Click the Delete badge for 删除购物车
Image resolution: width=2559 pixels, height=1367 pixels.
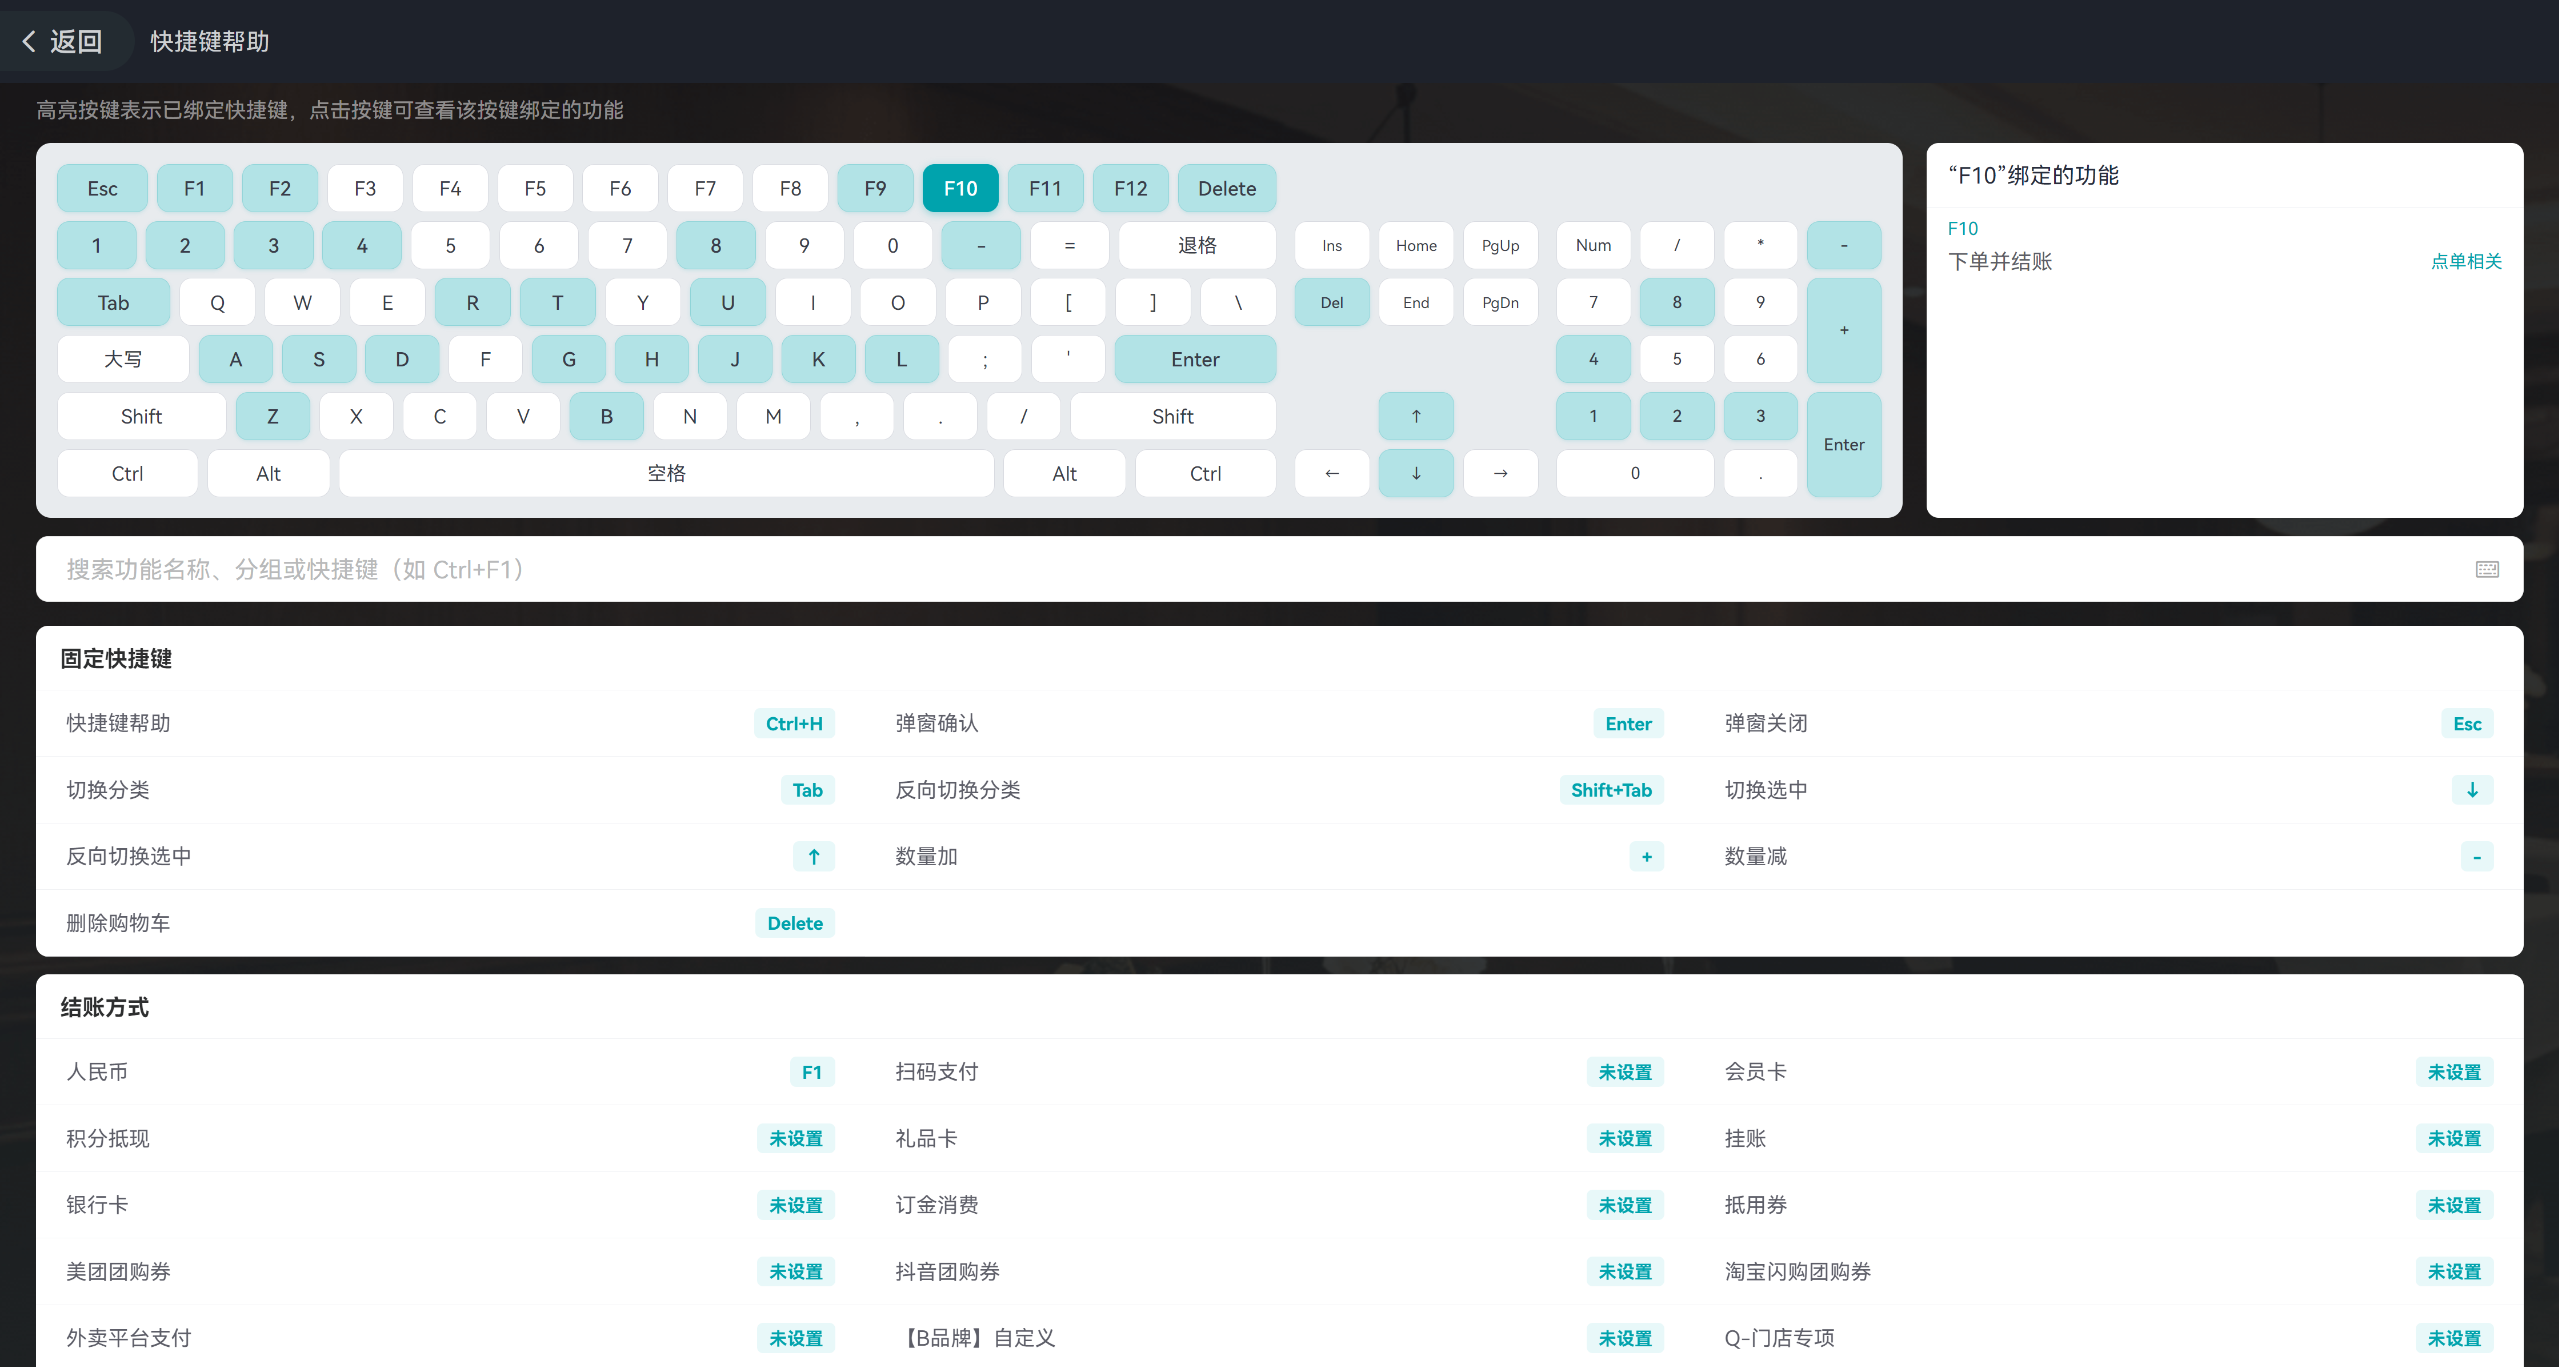pos(795,923)
